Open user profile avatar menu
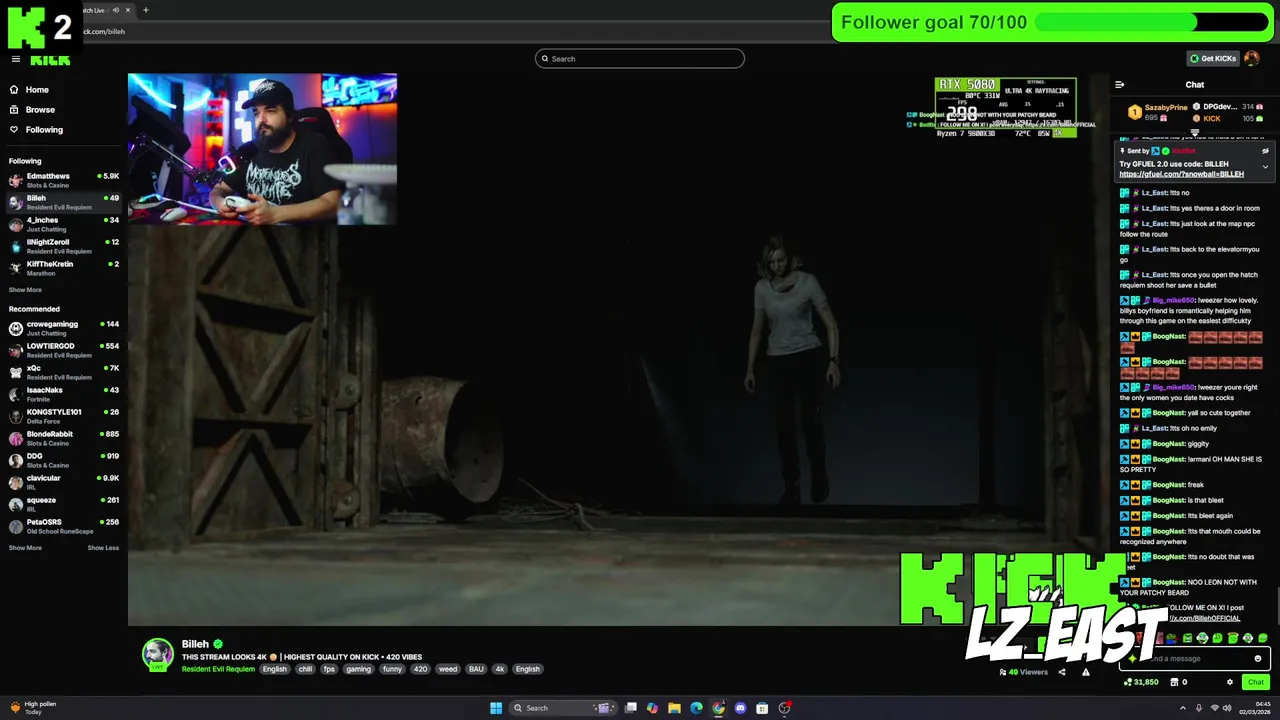1280x720 pixels. (1252, 59)
